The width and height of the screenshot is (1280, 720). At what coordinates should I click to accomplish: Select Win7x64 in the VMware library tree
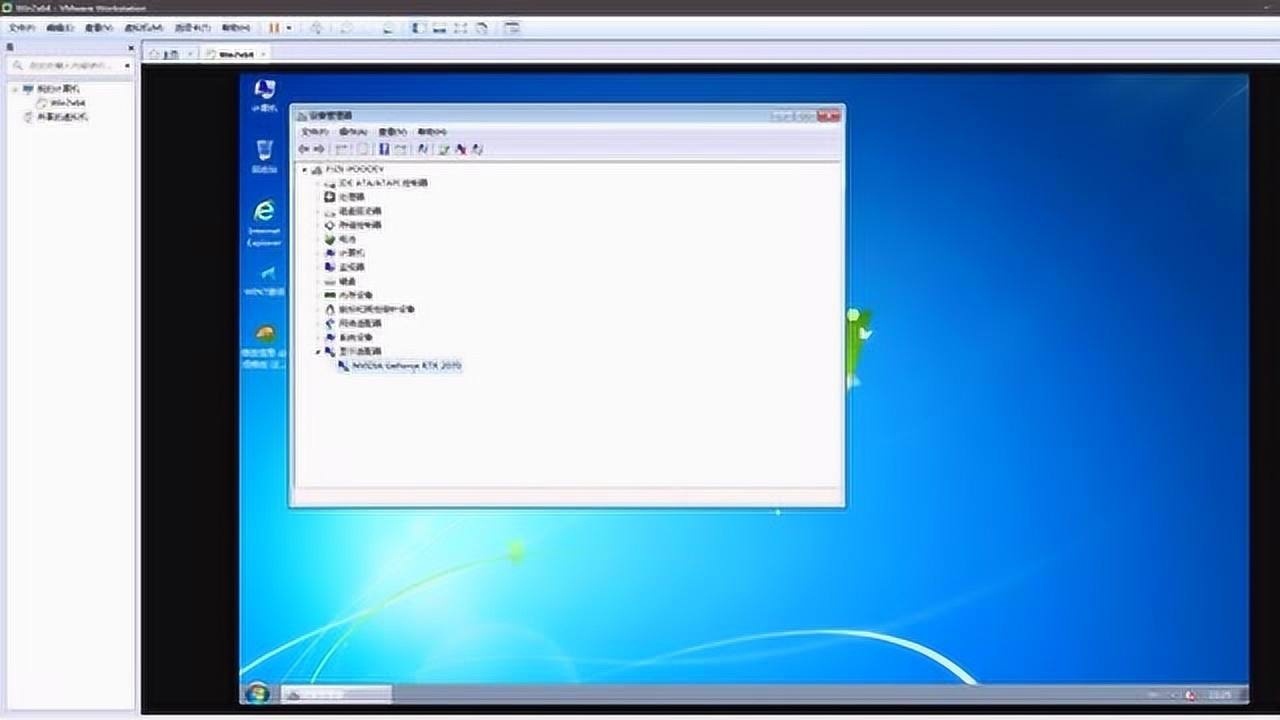click(68, 102)
